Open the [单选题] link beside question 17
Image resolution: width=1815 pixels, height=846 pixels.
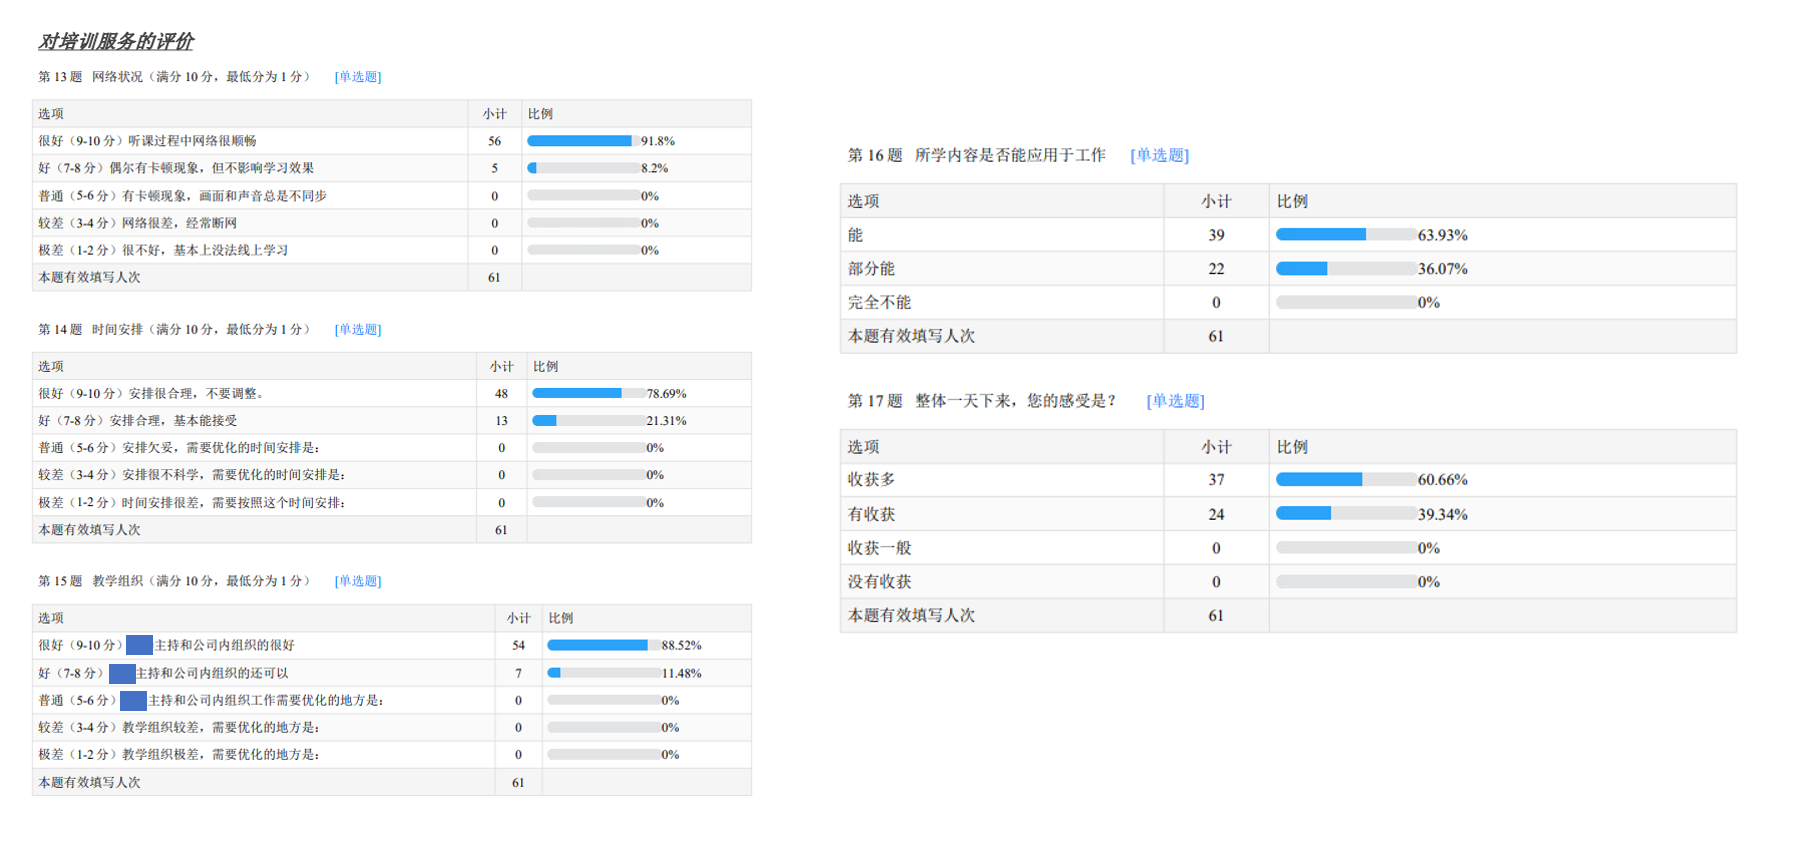(x=1175, y=401)
